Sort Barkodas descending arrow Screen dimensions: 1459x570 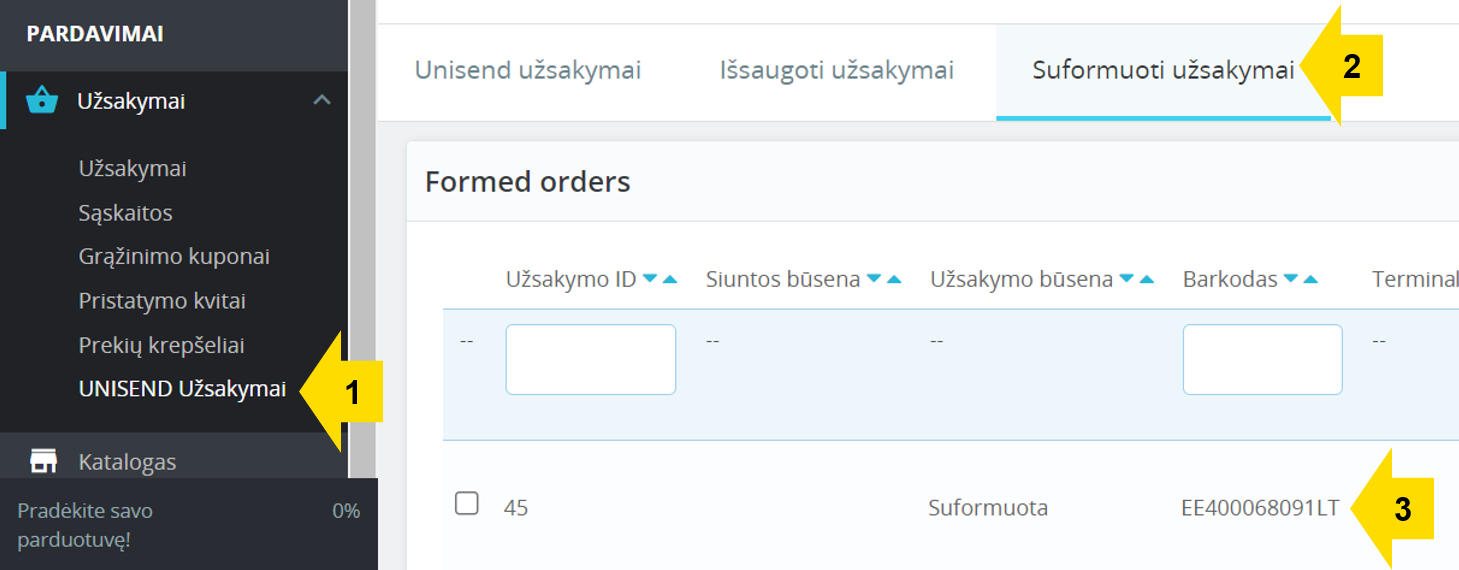[1291, 279]
